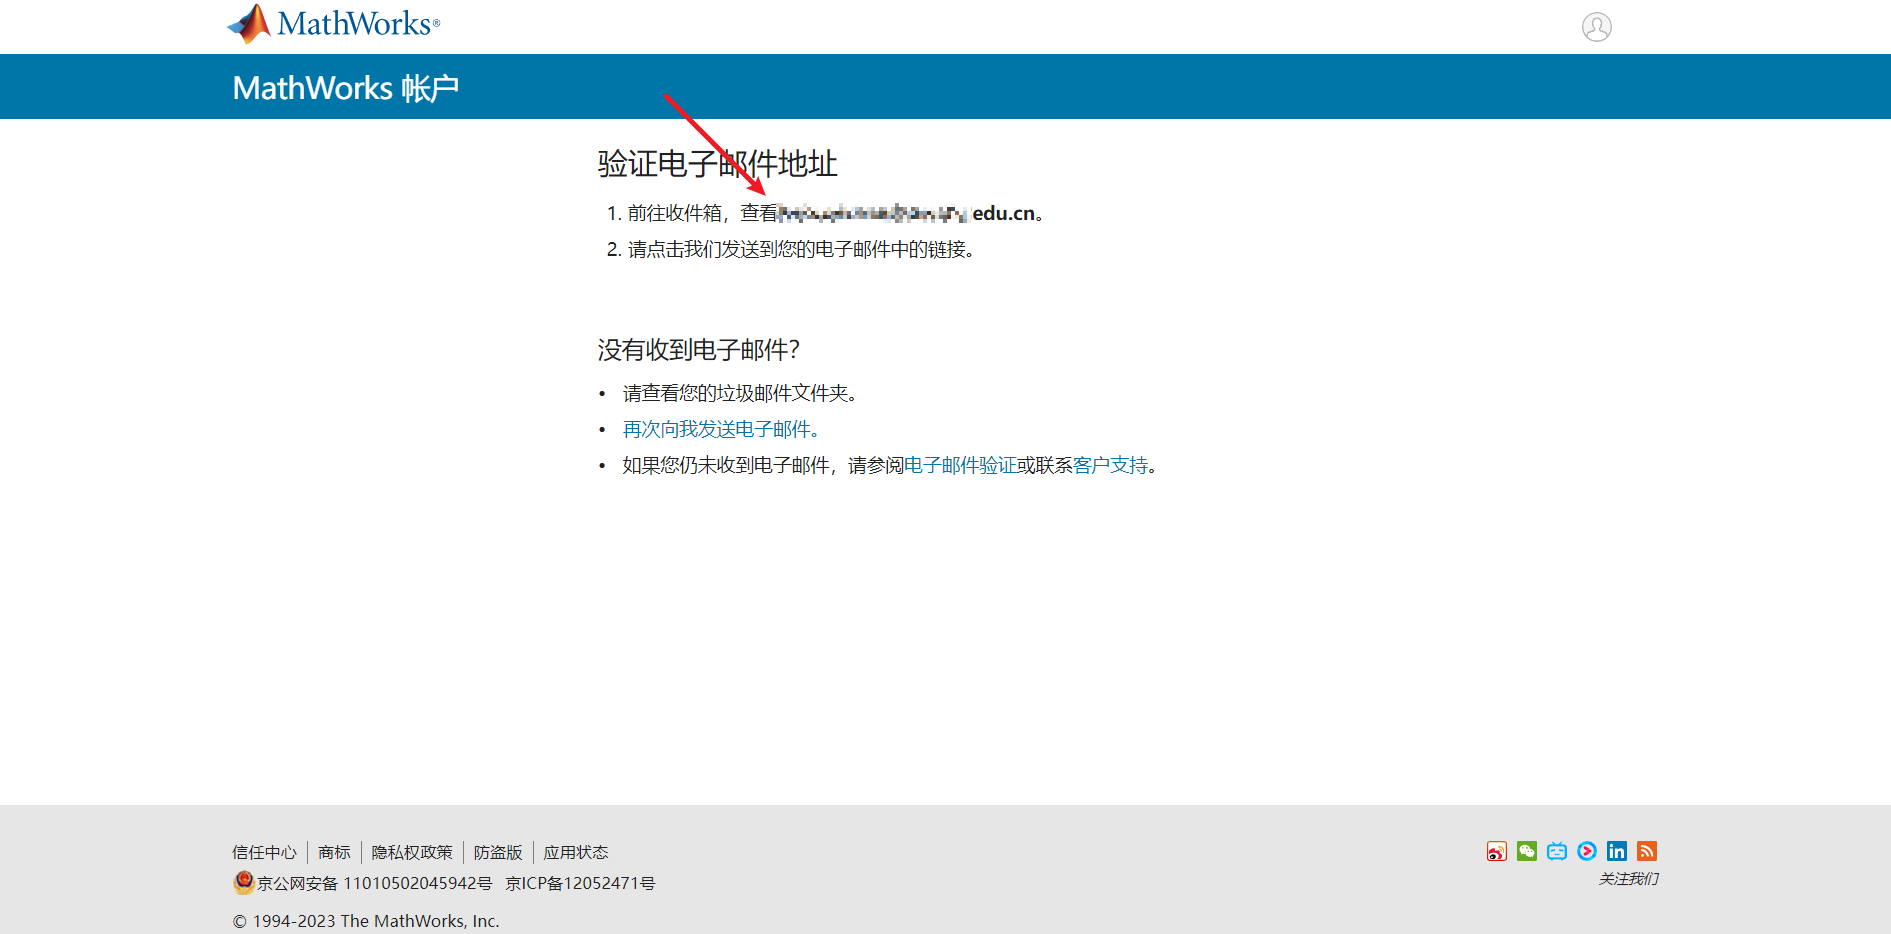This screenshot has height=934, width=1891.
Task: Select the blue video platform icon beside Bilibili
Action: [1586, 851]
